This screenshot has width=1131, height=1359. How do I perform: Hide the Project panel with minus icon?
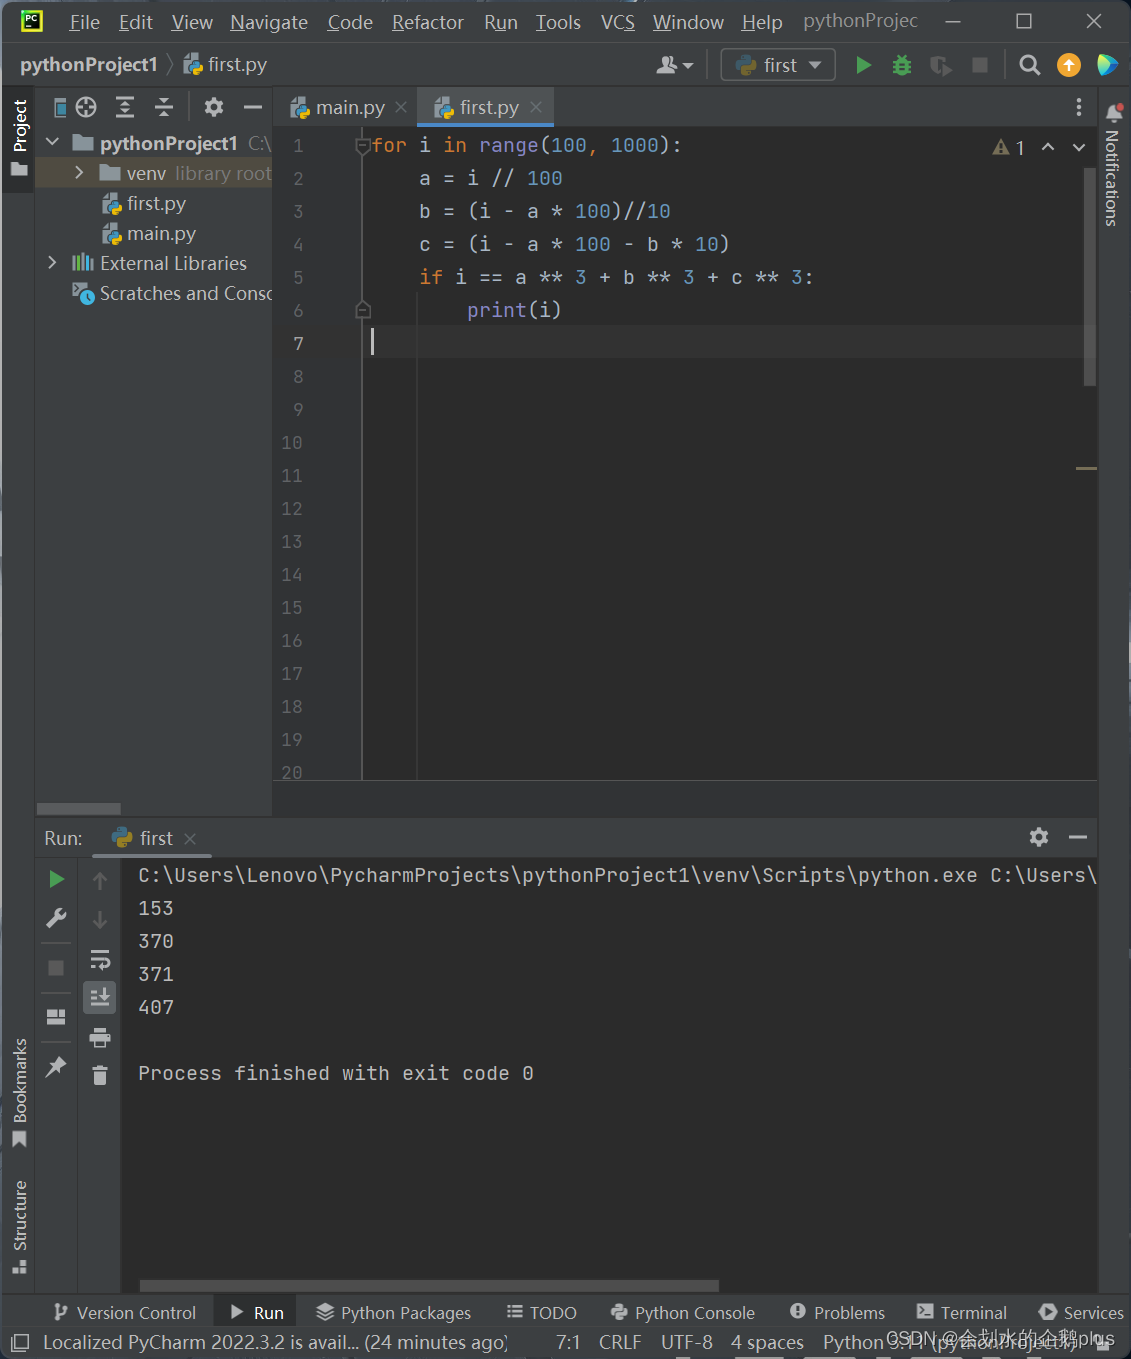click(x=253, y=107)
